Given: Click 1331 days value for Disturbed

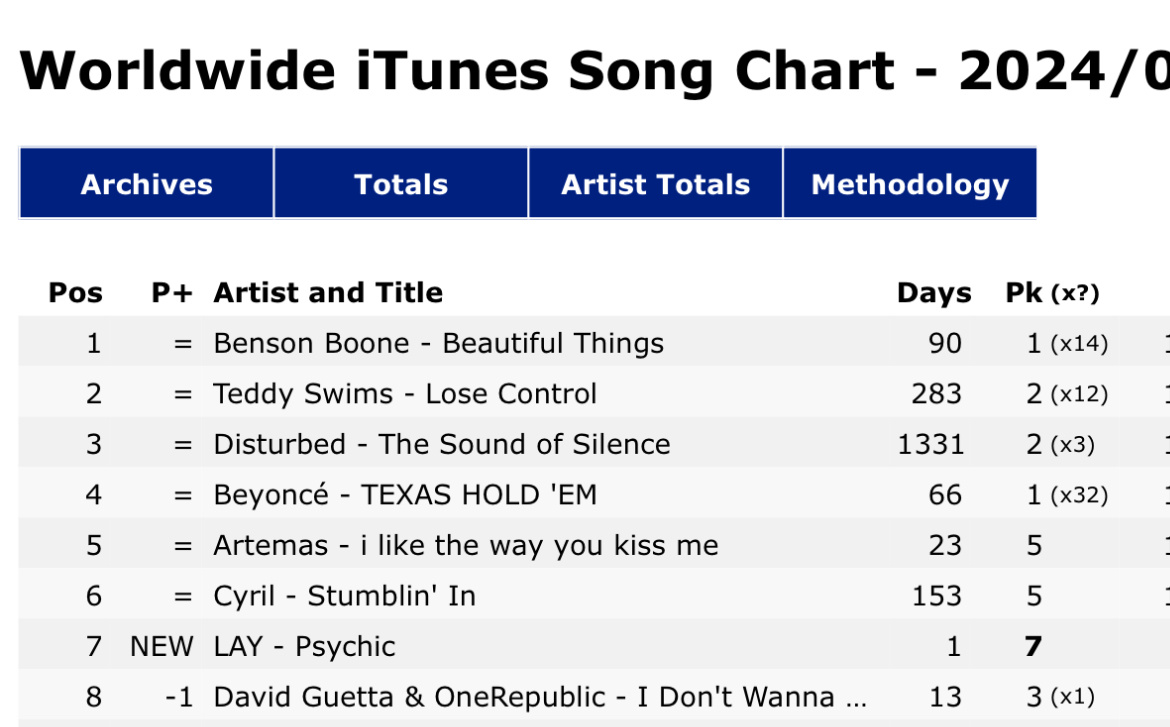Looking at the screenshot, I should pos(930,444).
